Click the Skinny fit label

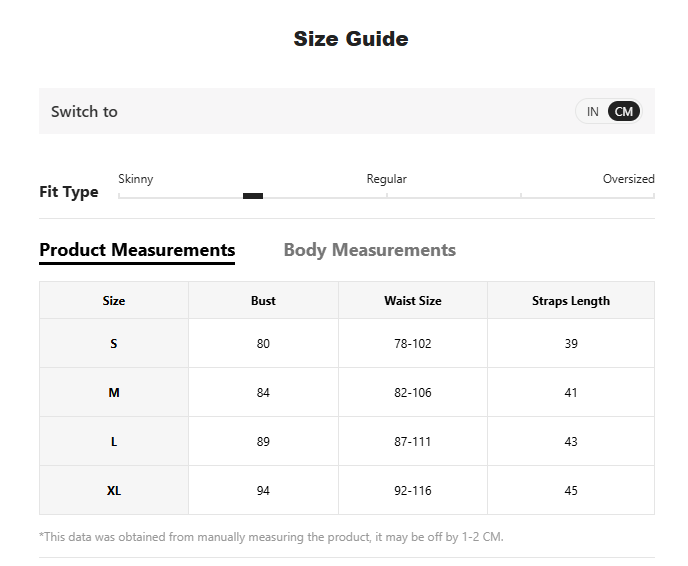click(136, 179)
